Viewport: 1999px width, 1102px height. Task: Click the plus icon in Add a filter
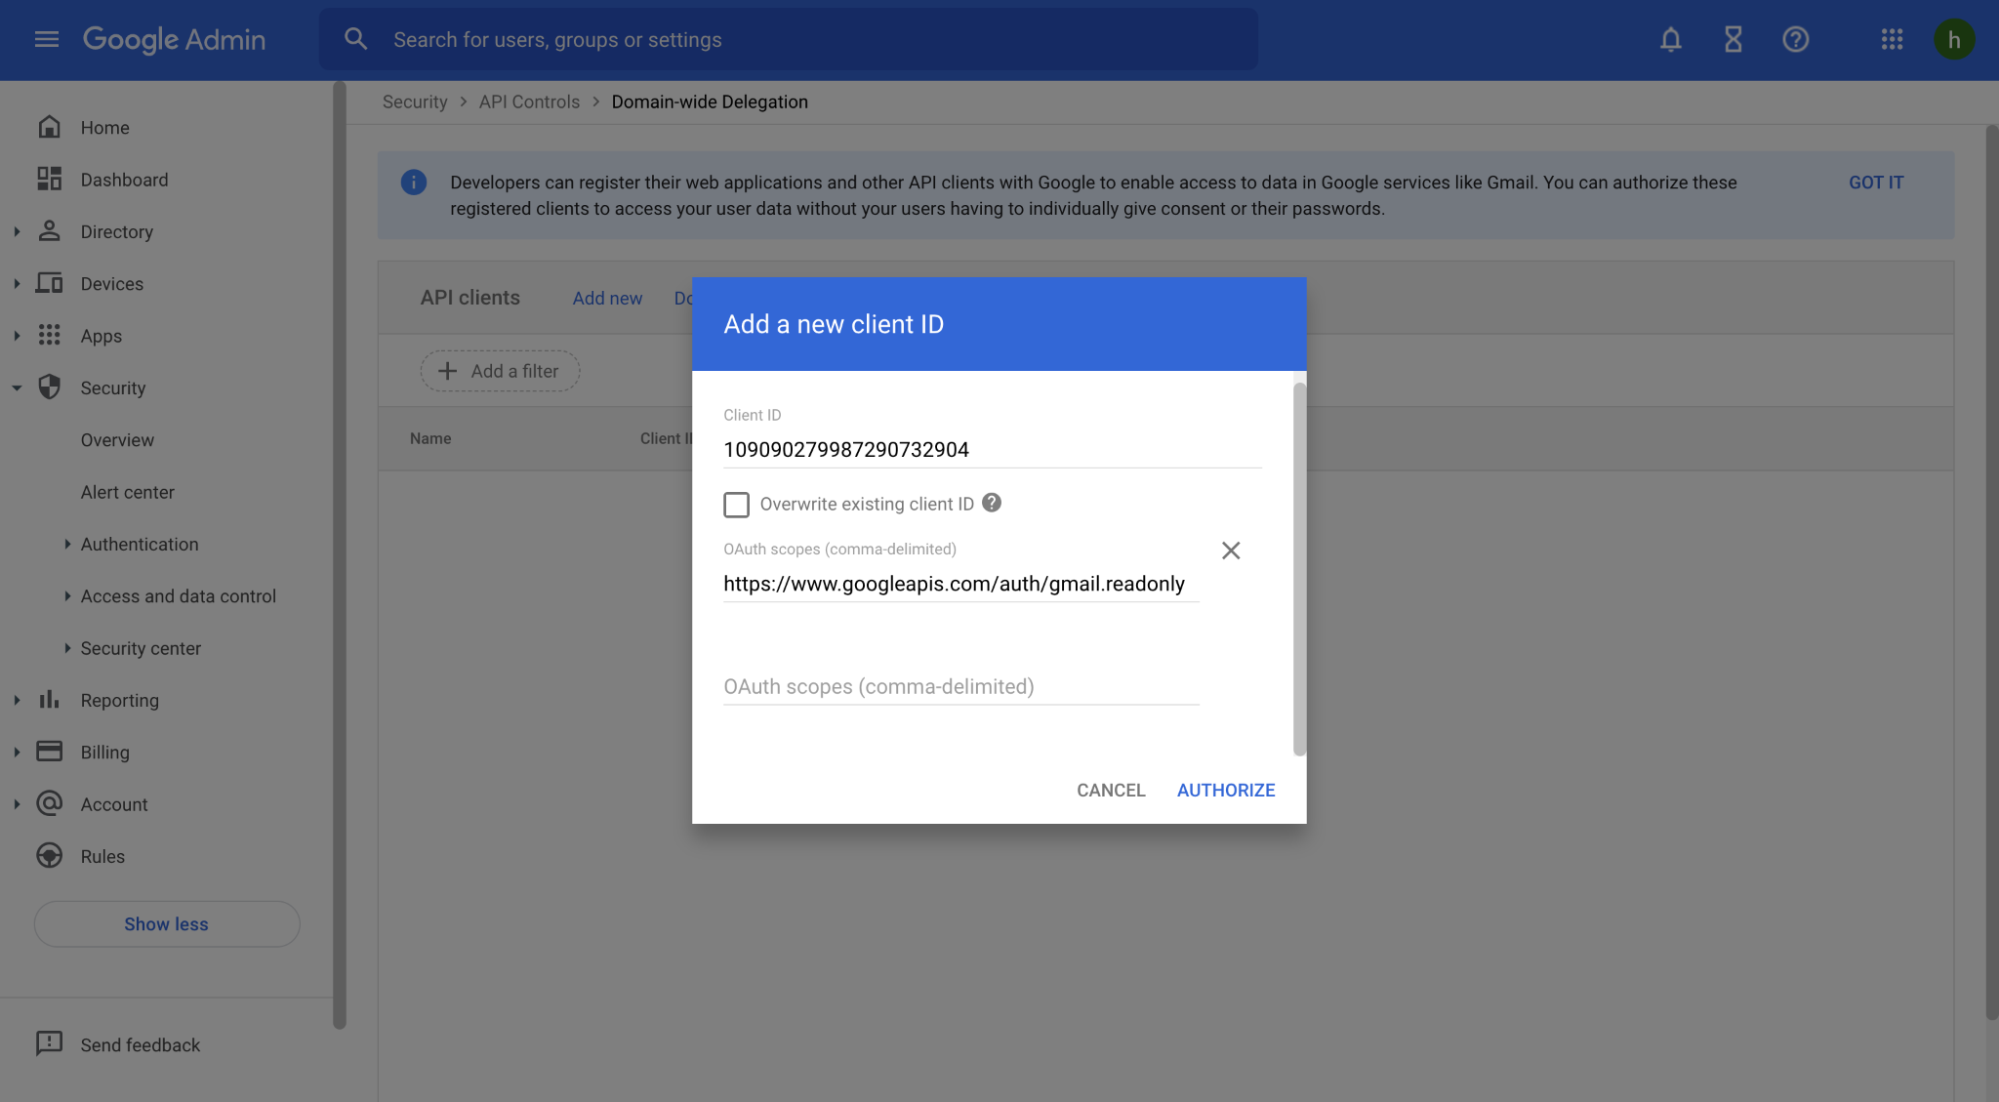[x=447, y=371]
